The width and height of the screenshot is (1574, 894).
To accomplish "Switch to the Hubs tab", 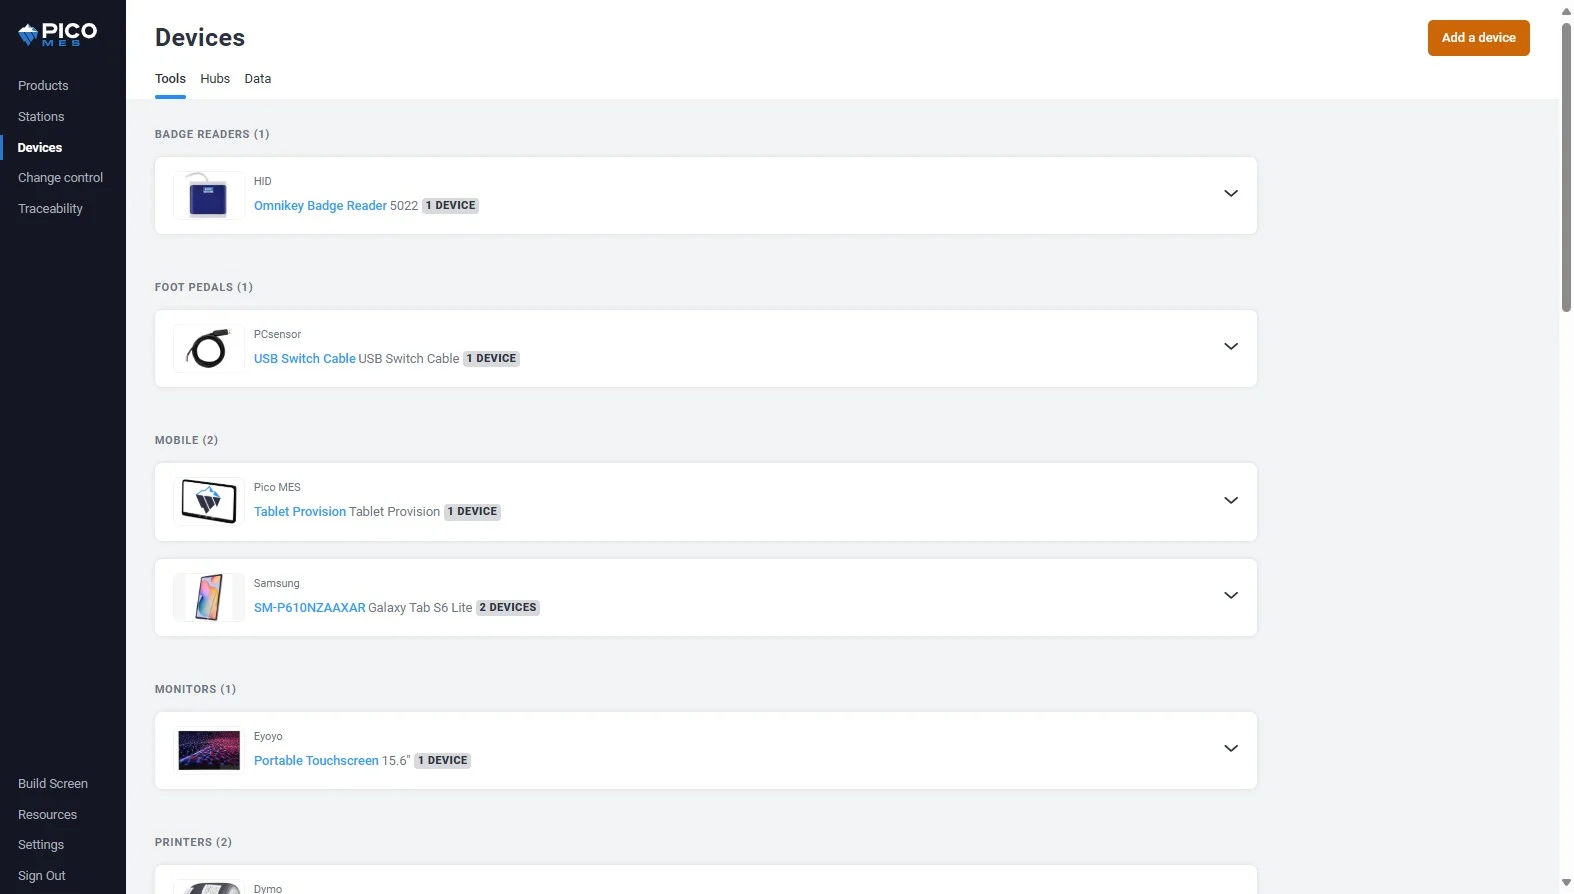I will (x=215, y=79).
